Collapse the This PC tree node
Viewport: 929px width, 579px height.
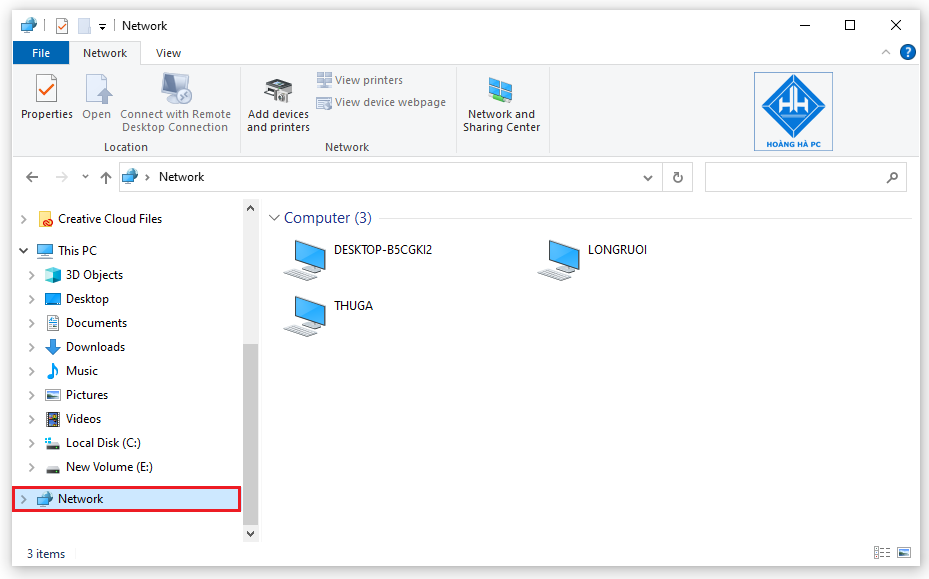pyautogui.click(x=24, y=251)
